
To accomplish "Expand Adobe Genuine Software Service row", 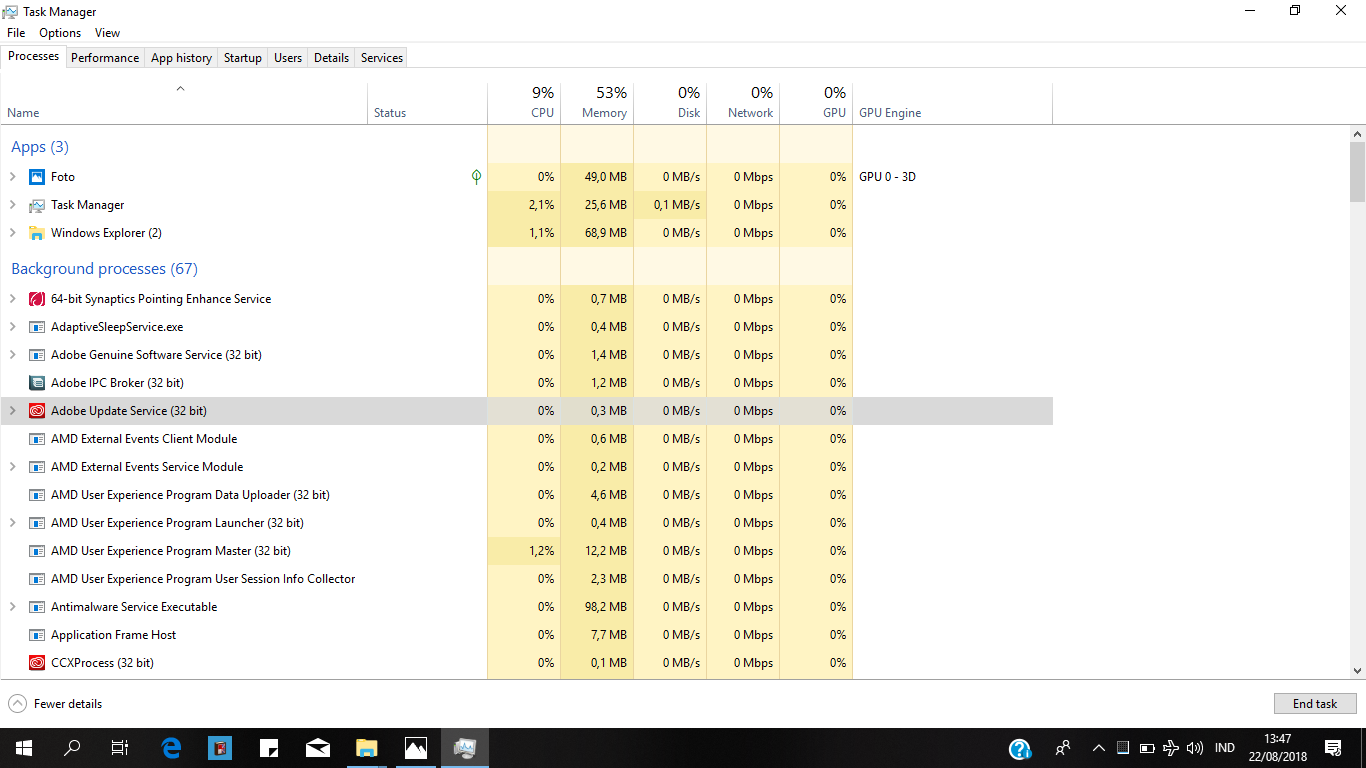I will 13,355.
